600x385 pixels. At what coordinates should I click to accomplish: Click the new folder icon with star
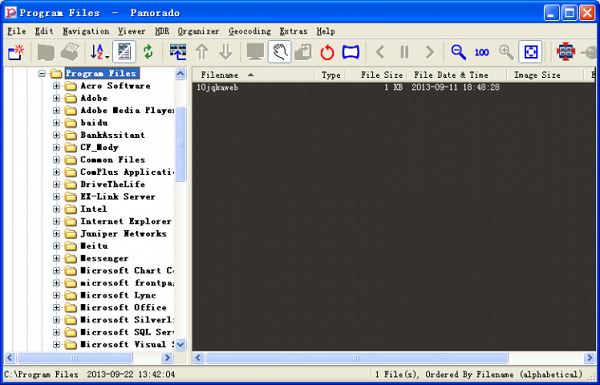click(x=16, y=52)
